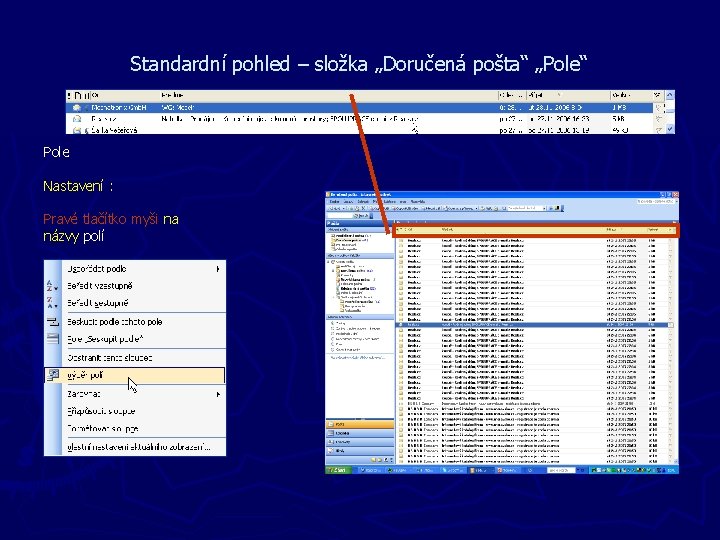Click the 'Předmět' column header in top strip

pos(329,96)
